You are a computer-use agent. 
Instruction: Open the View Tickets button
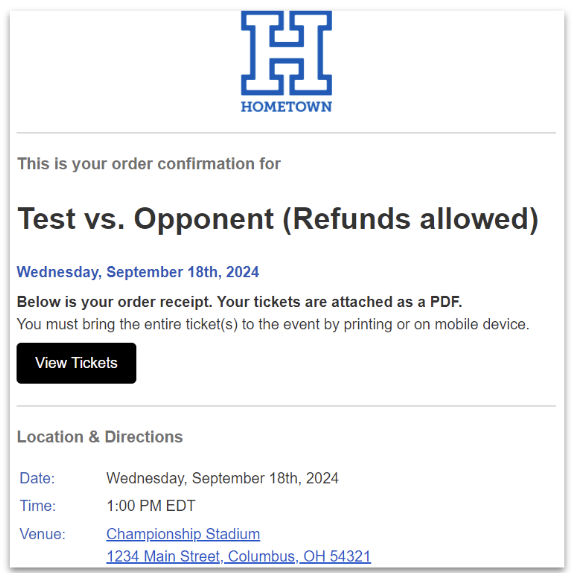(76, 363)
